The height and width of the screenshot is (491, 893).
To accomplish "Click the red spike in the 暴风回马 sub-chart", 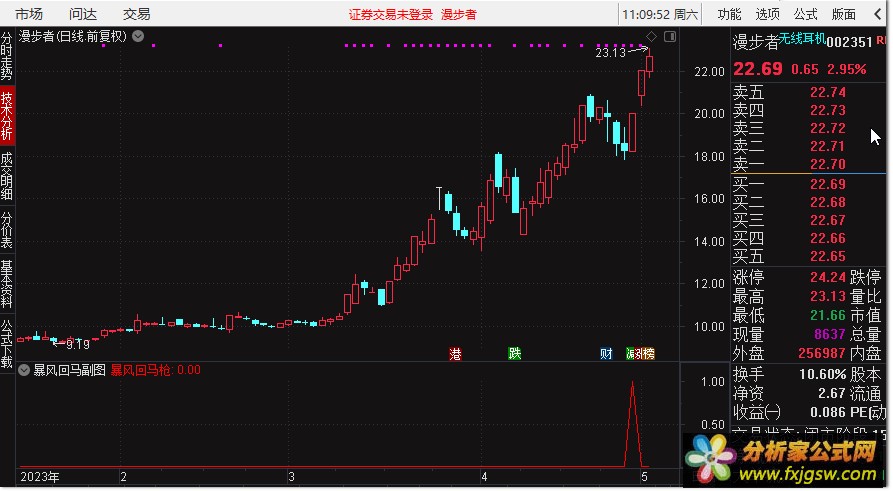I will tap(633, 424).
